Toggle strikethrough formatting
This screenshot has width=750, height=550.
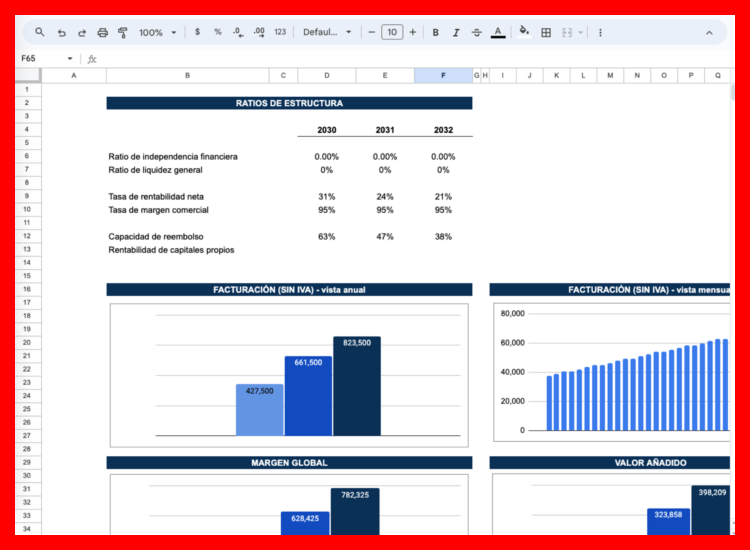click(x=477, y=33)
